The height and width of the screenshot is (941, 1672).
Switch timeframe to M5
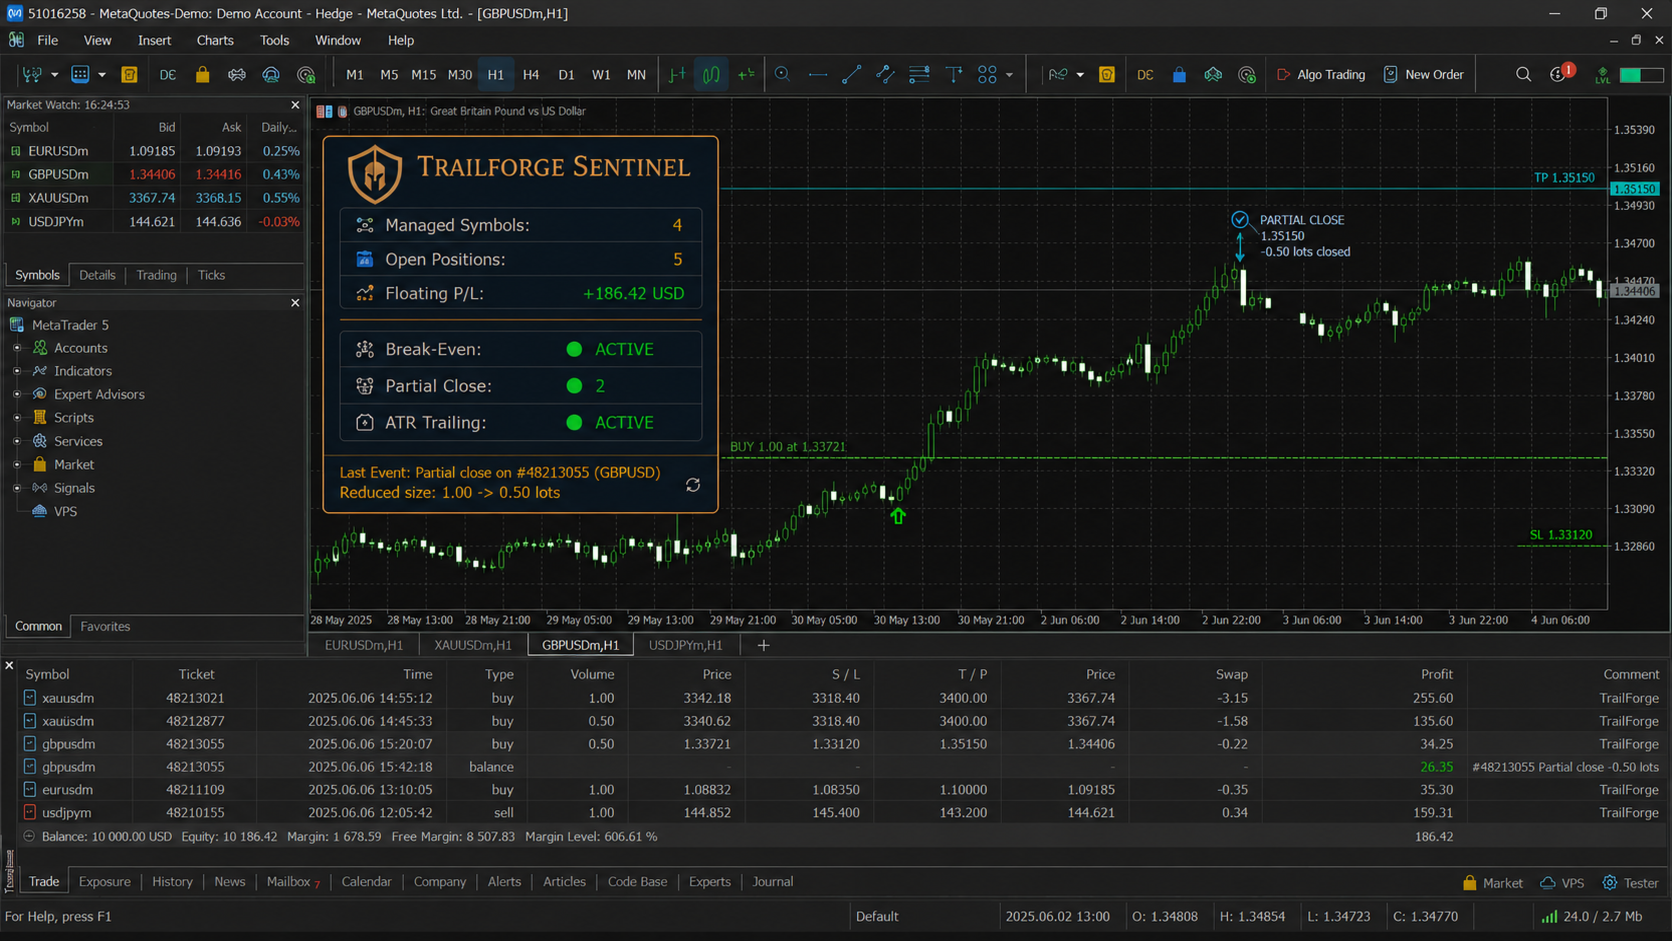click(389, 75)
